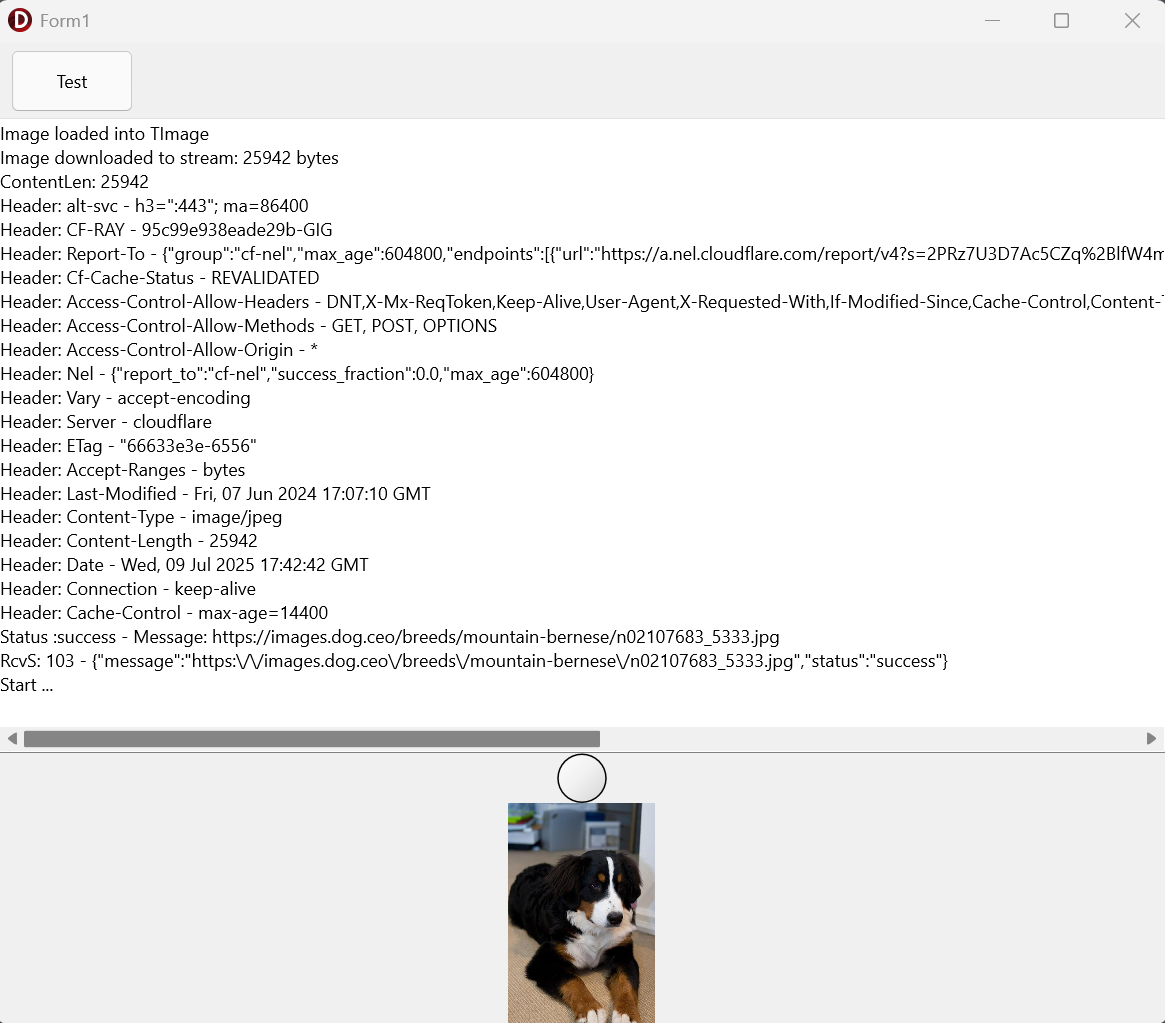Viewport: 1165px width, 1023px height.
Task: Click the 'Header: Nel' log line
Action: 297,374
